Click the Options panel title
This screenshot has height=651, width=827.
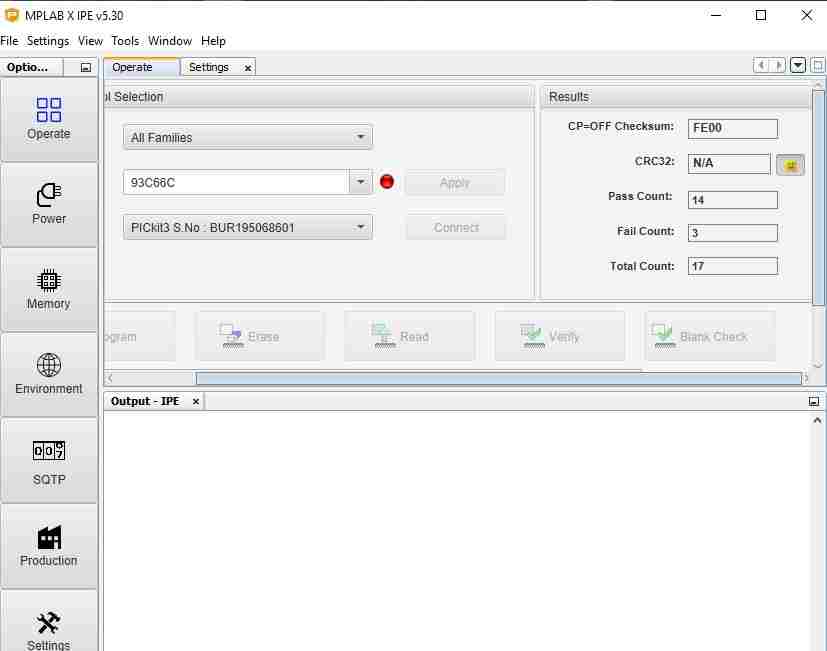(x=27, y=67)
